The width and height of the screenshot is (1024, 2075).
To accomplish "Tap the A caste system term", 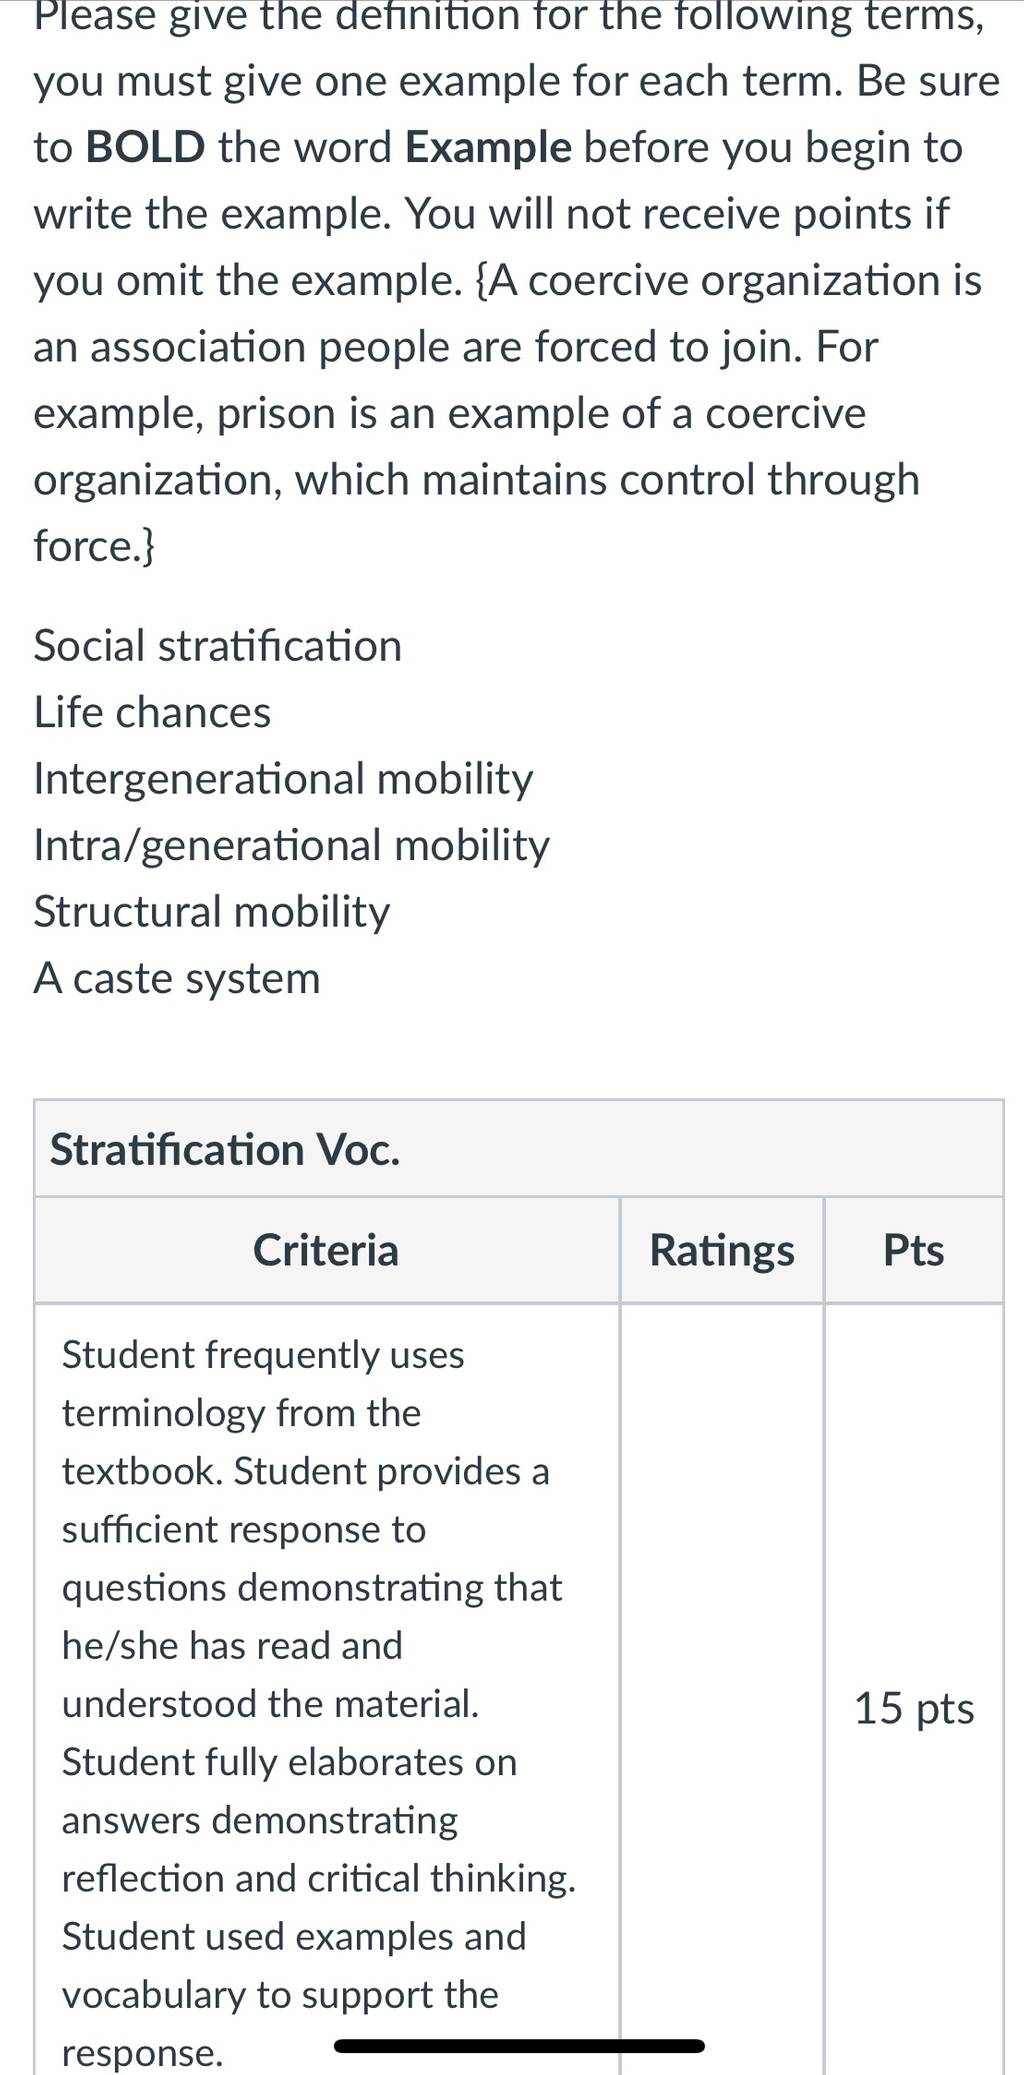I will [177, 978].
